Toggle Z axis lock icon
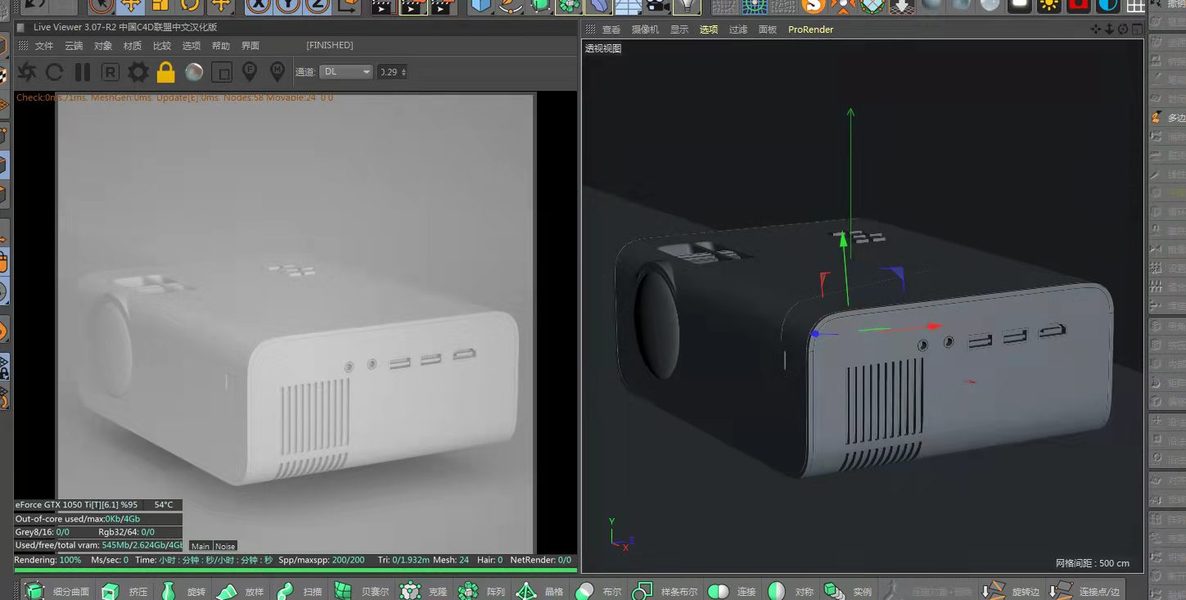Screen dimensions: 1186x600 317,5
